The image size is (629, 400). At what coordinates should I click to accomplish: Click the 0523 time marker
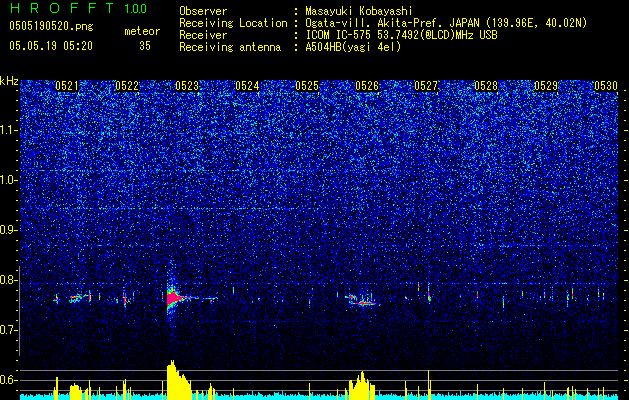point(187,86)
